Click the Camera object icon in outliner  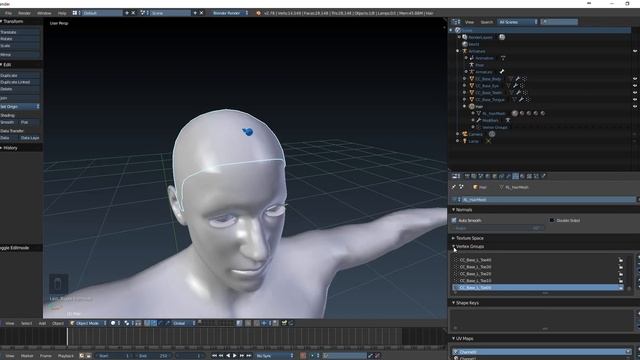coord(464,134)
